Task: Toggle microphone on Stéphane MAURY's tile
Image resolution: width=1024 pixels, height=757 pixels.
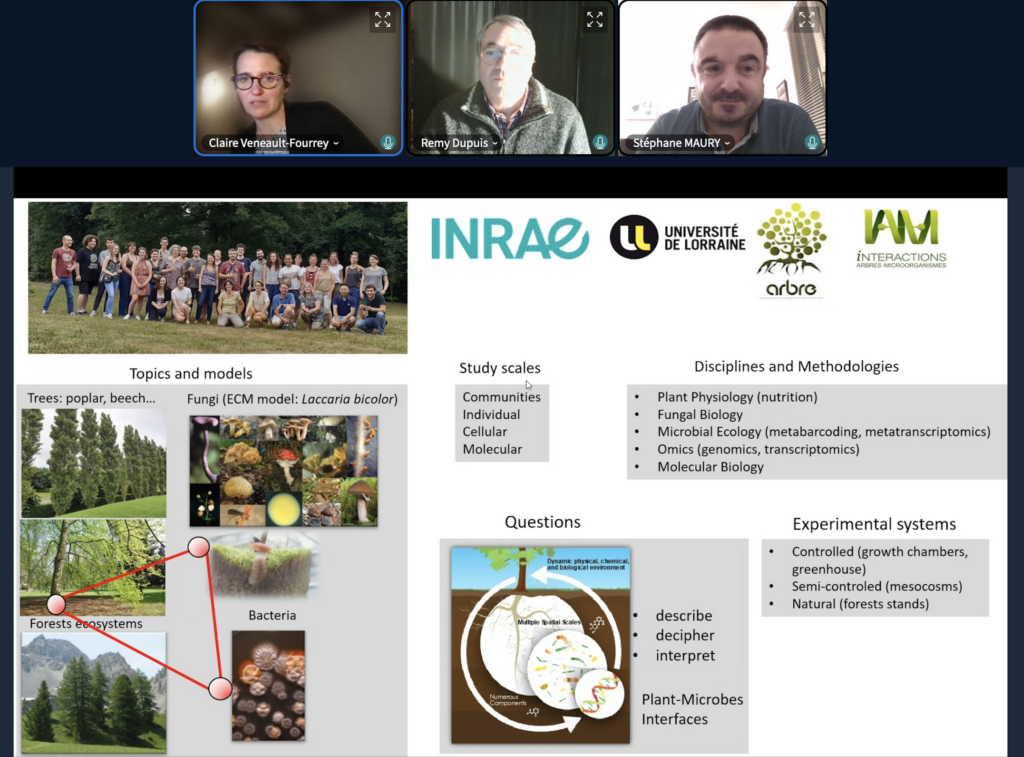Action: tap(812, 143)
